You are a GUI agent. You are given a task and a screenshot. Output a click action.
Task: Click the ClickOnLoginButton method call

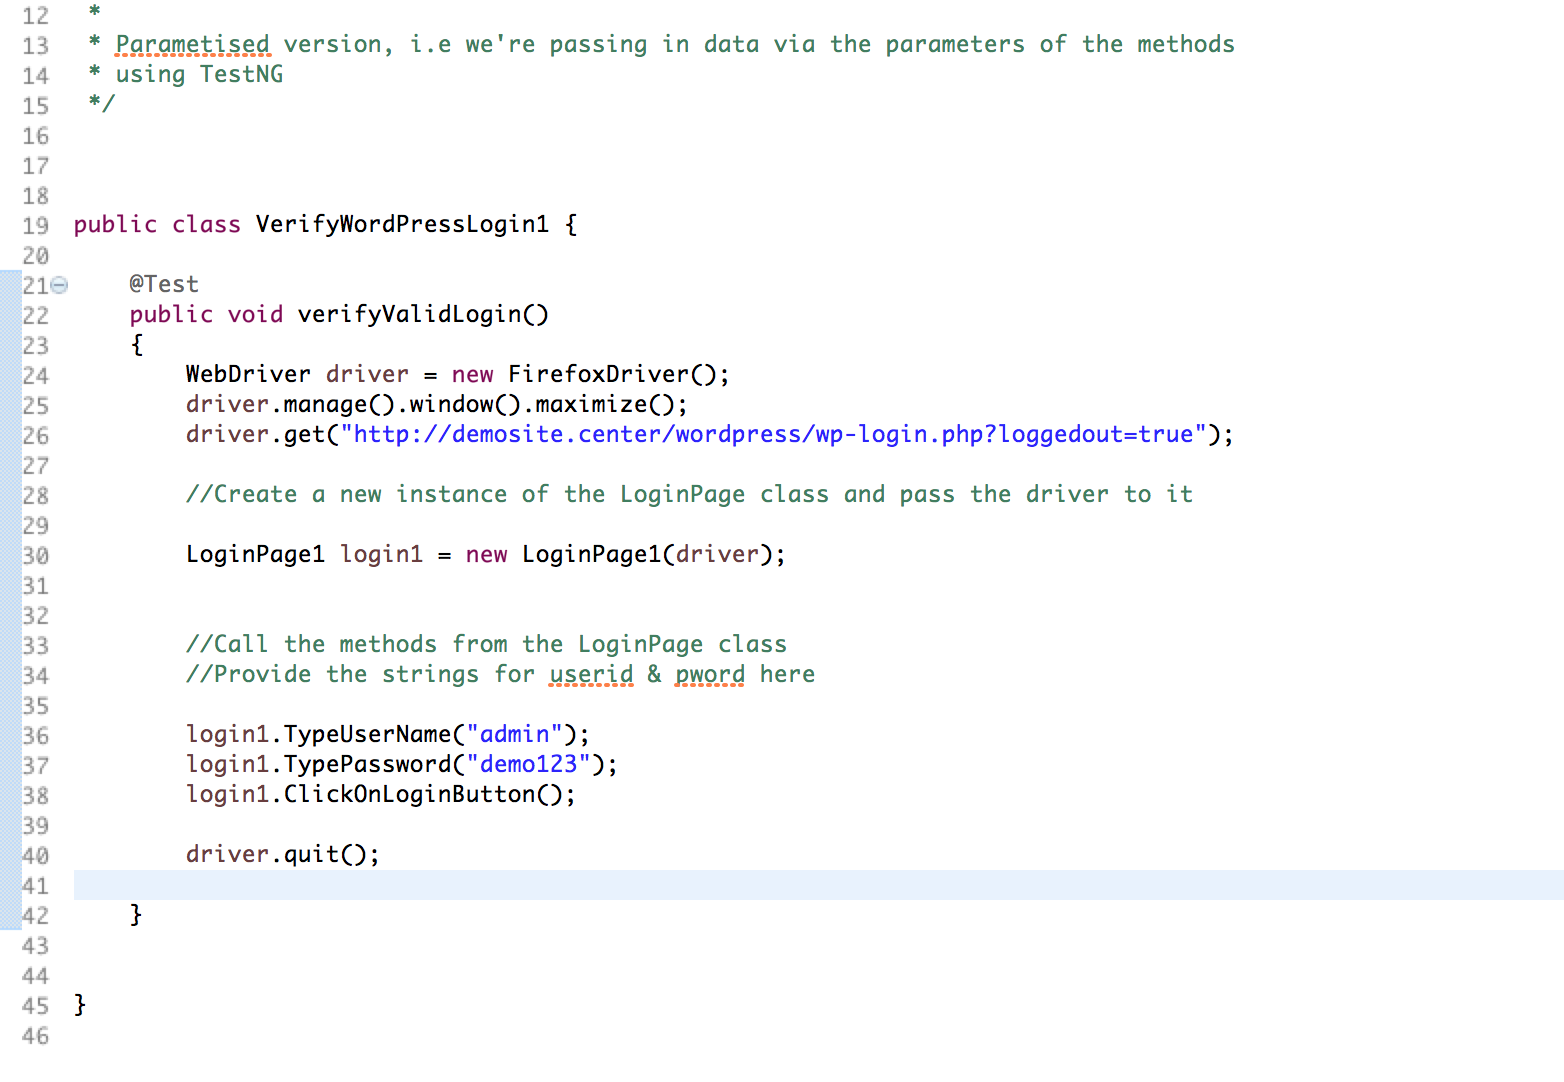click(x=408, y=794)
